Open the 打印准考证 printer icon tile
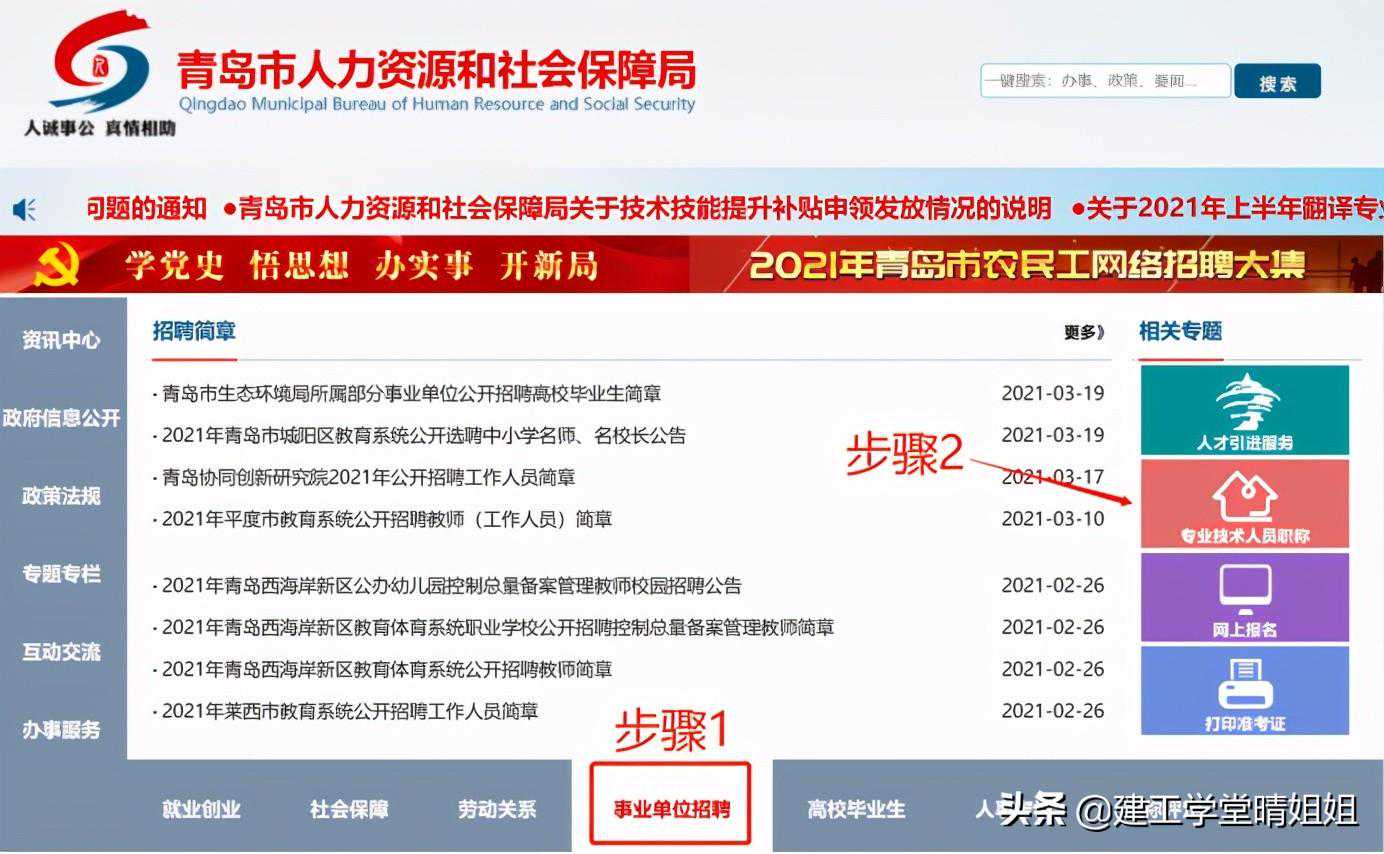 pyautogui.click(x=1244, y=690)
